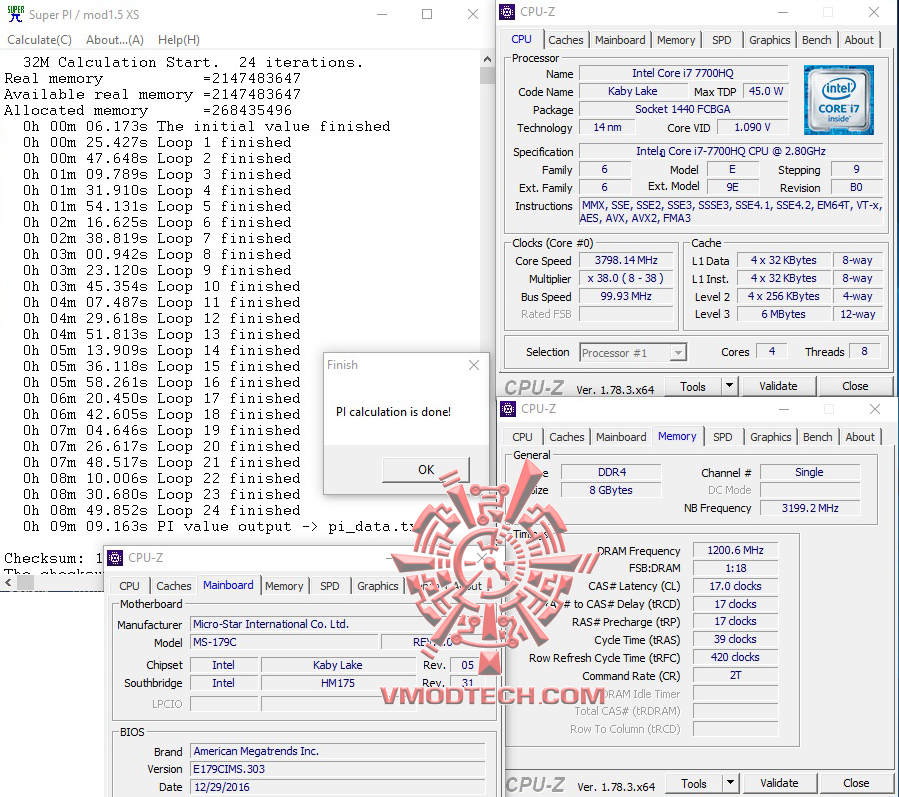Minimize the Super PI window
The image size is (899, 797).
[382, 14]
